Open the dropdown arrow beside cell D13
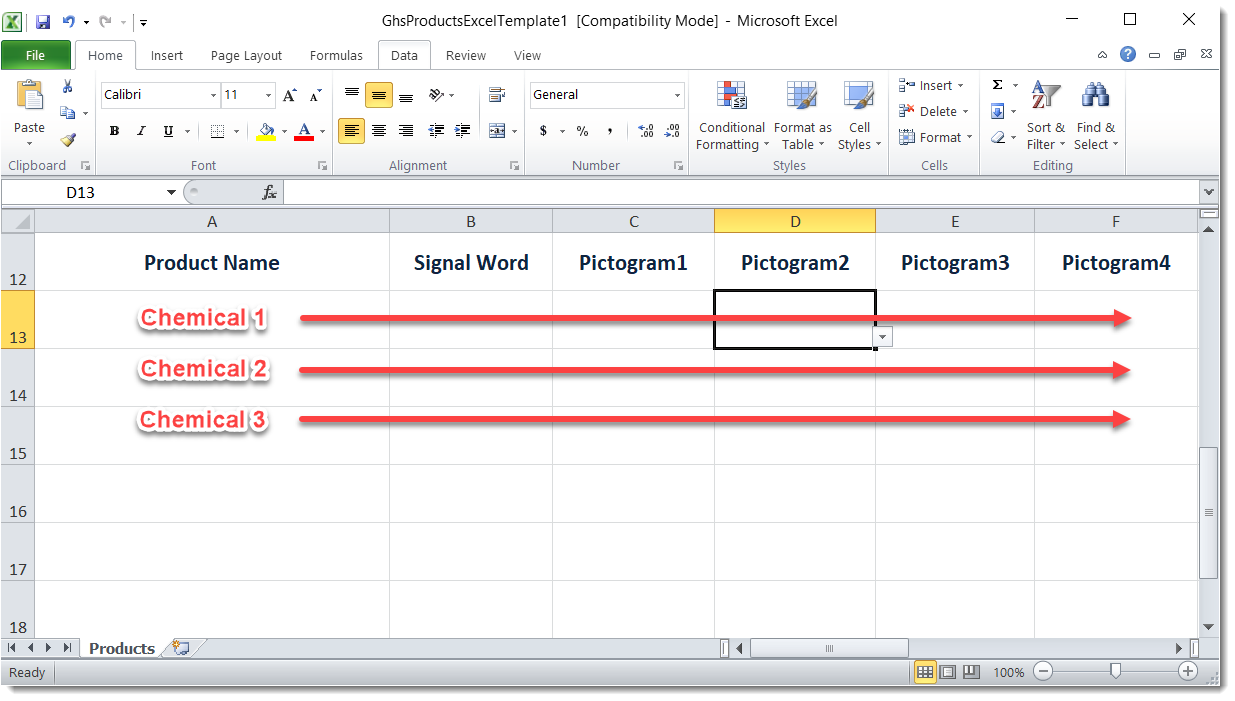Viewport: 1235px width, 701px height. (x=883, y=338)
